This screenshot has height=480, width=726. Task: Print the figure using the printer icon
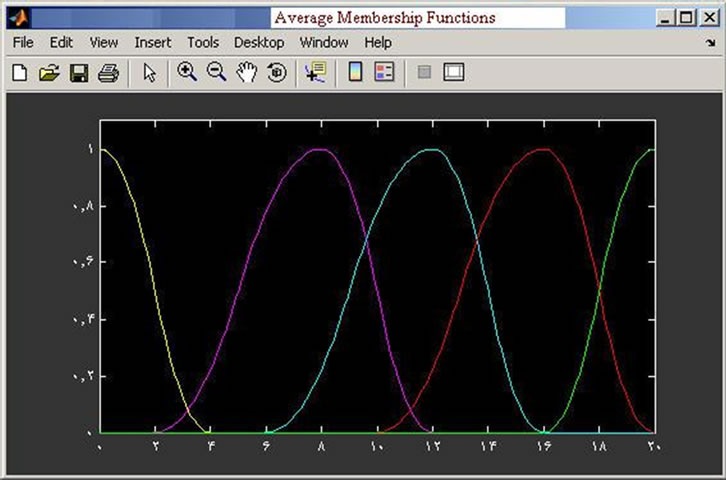[108, 73]
